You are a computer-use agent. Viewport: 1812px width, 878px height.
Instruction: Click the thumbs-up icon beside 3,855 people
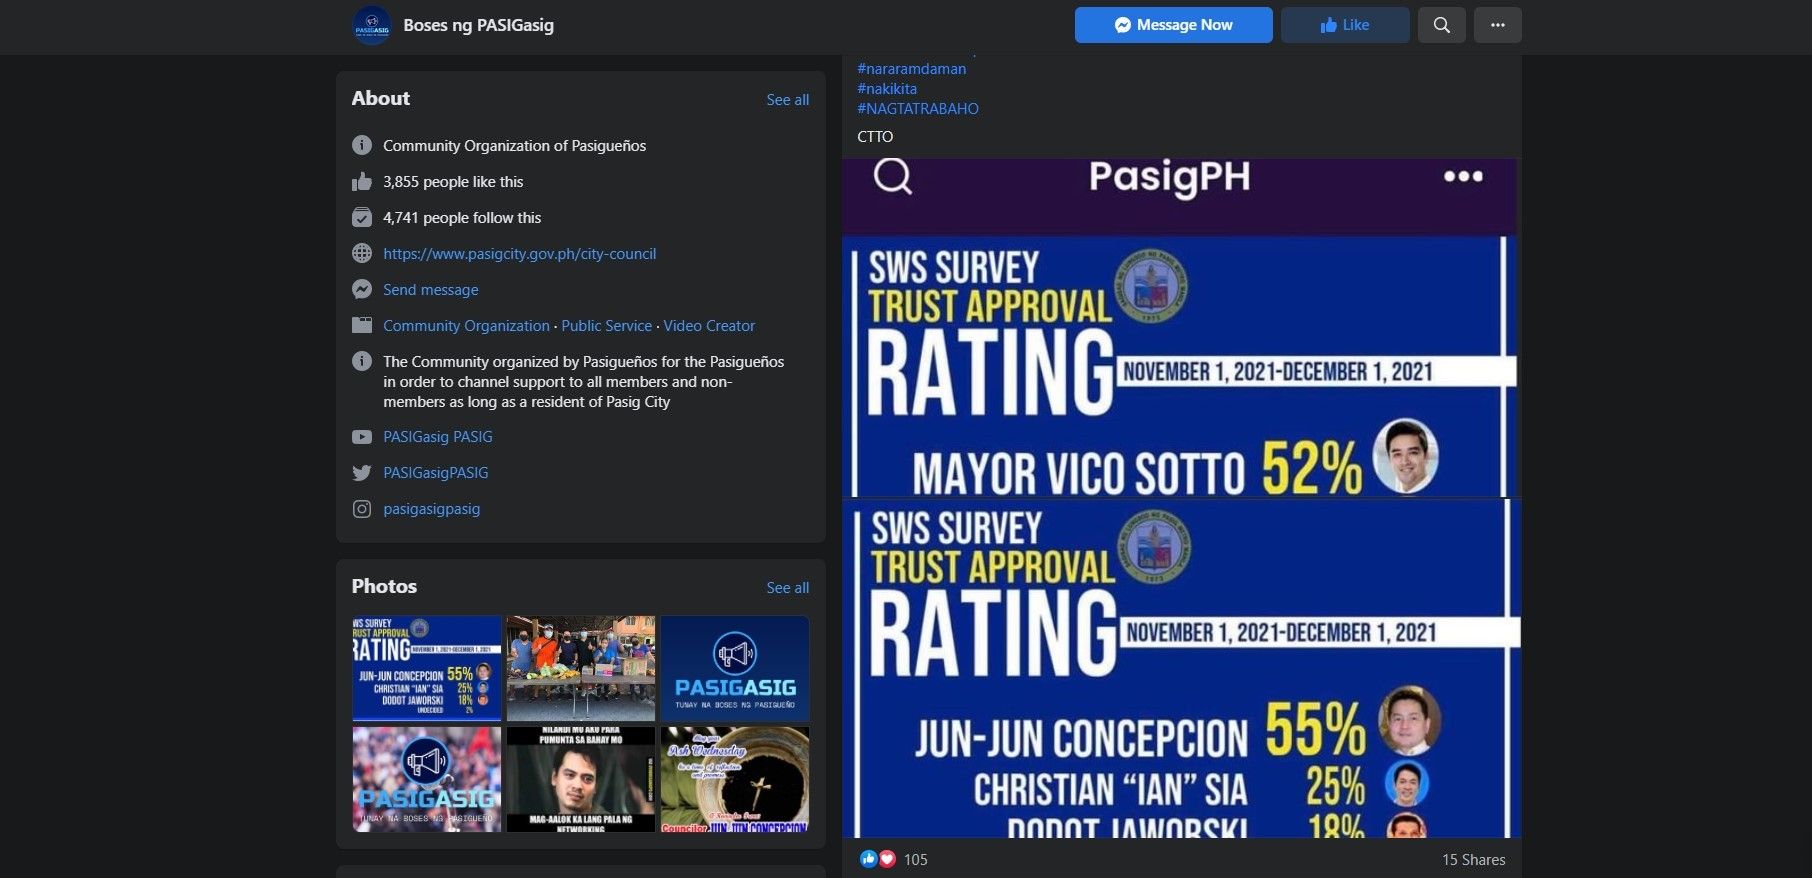pyautogui.click(x=362, y=181)
